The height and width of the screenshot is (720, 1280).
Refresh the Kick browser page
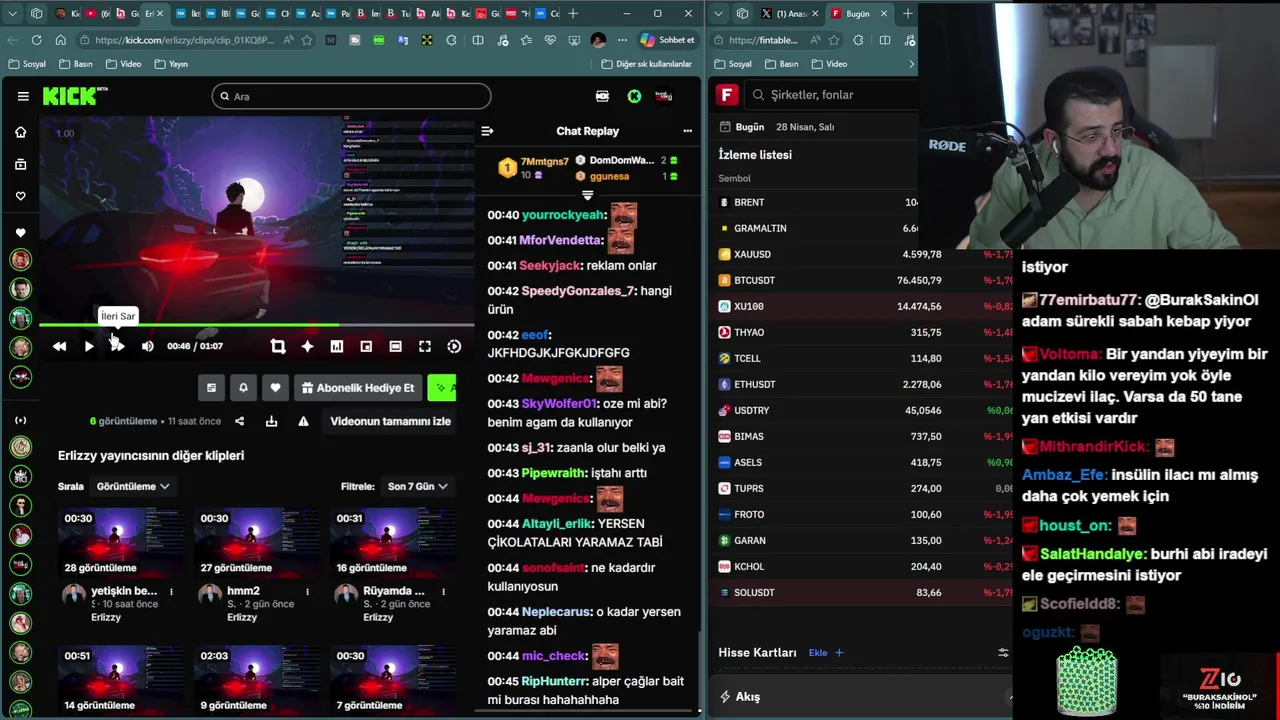36,40
